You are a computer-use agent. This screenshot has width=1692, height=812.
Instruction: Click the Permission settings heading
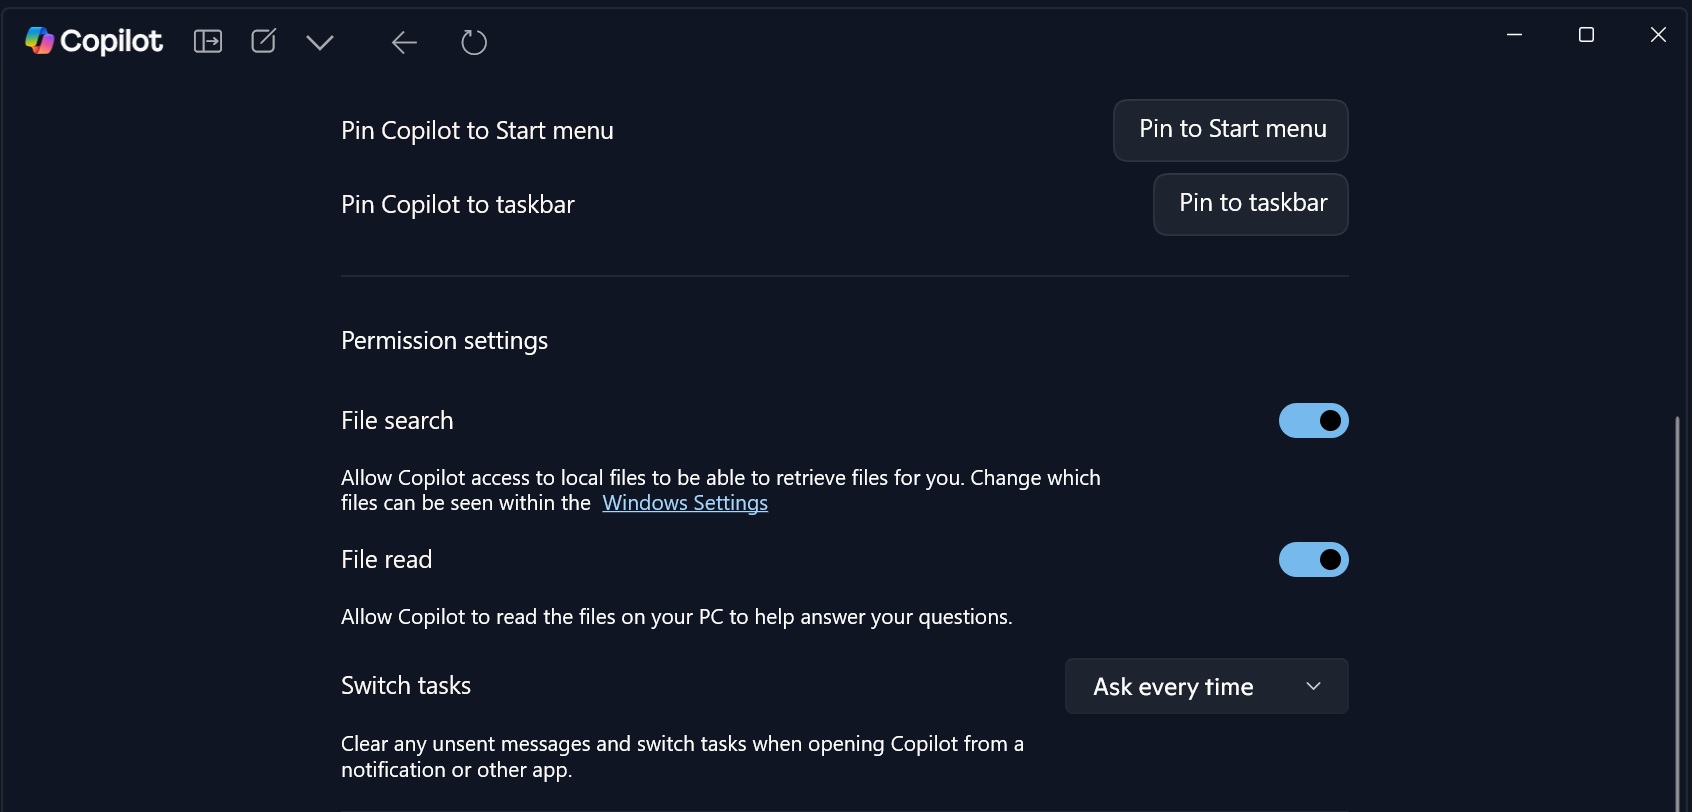[x=444, y=340]
